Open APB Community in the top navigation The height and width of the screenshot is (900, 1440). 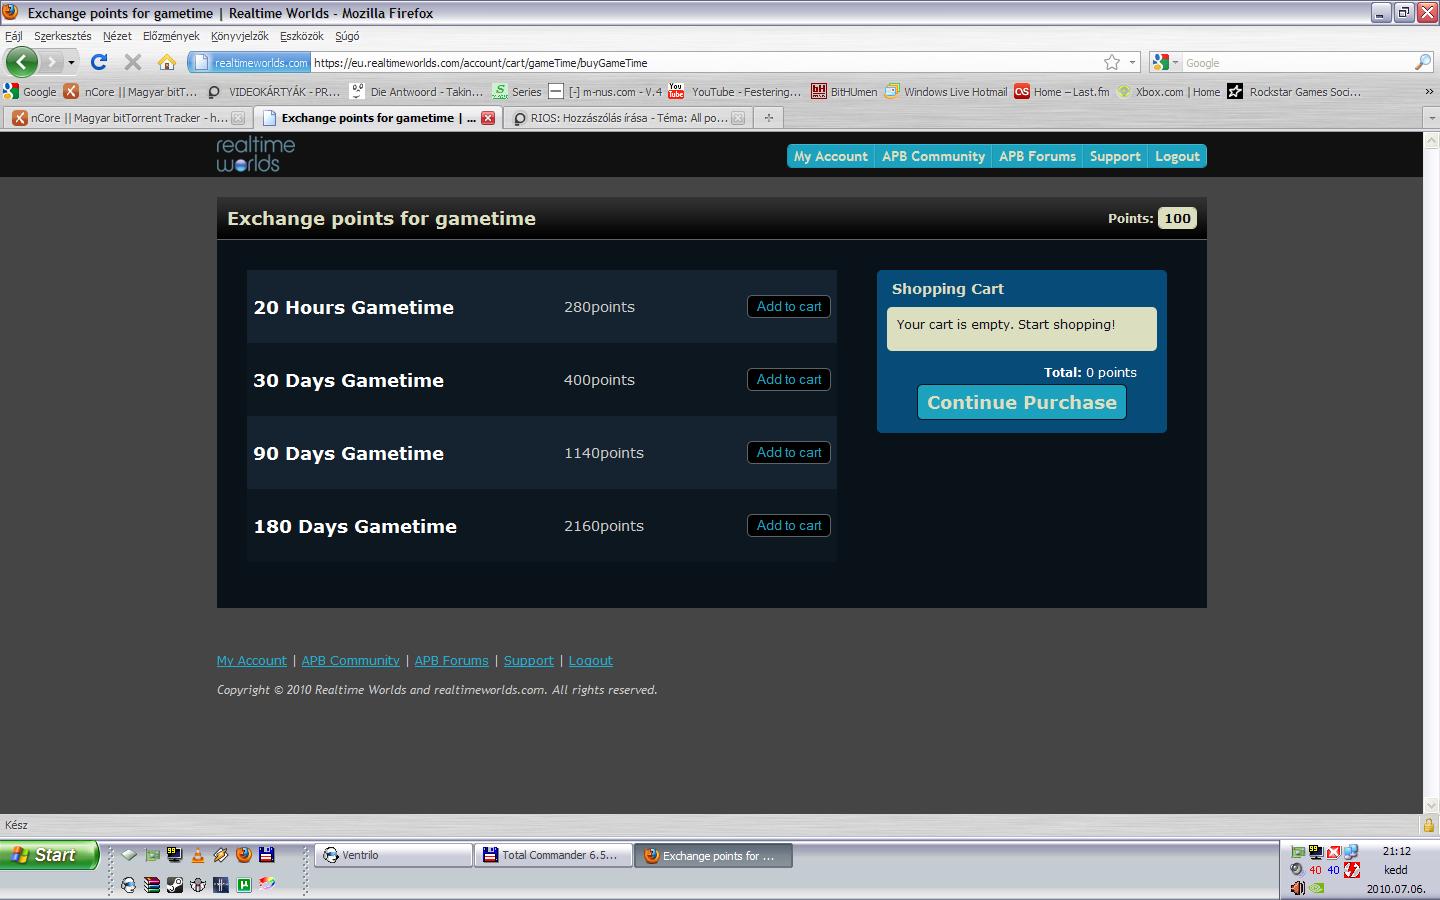(x=933, y=156)
